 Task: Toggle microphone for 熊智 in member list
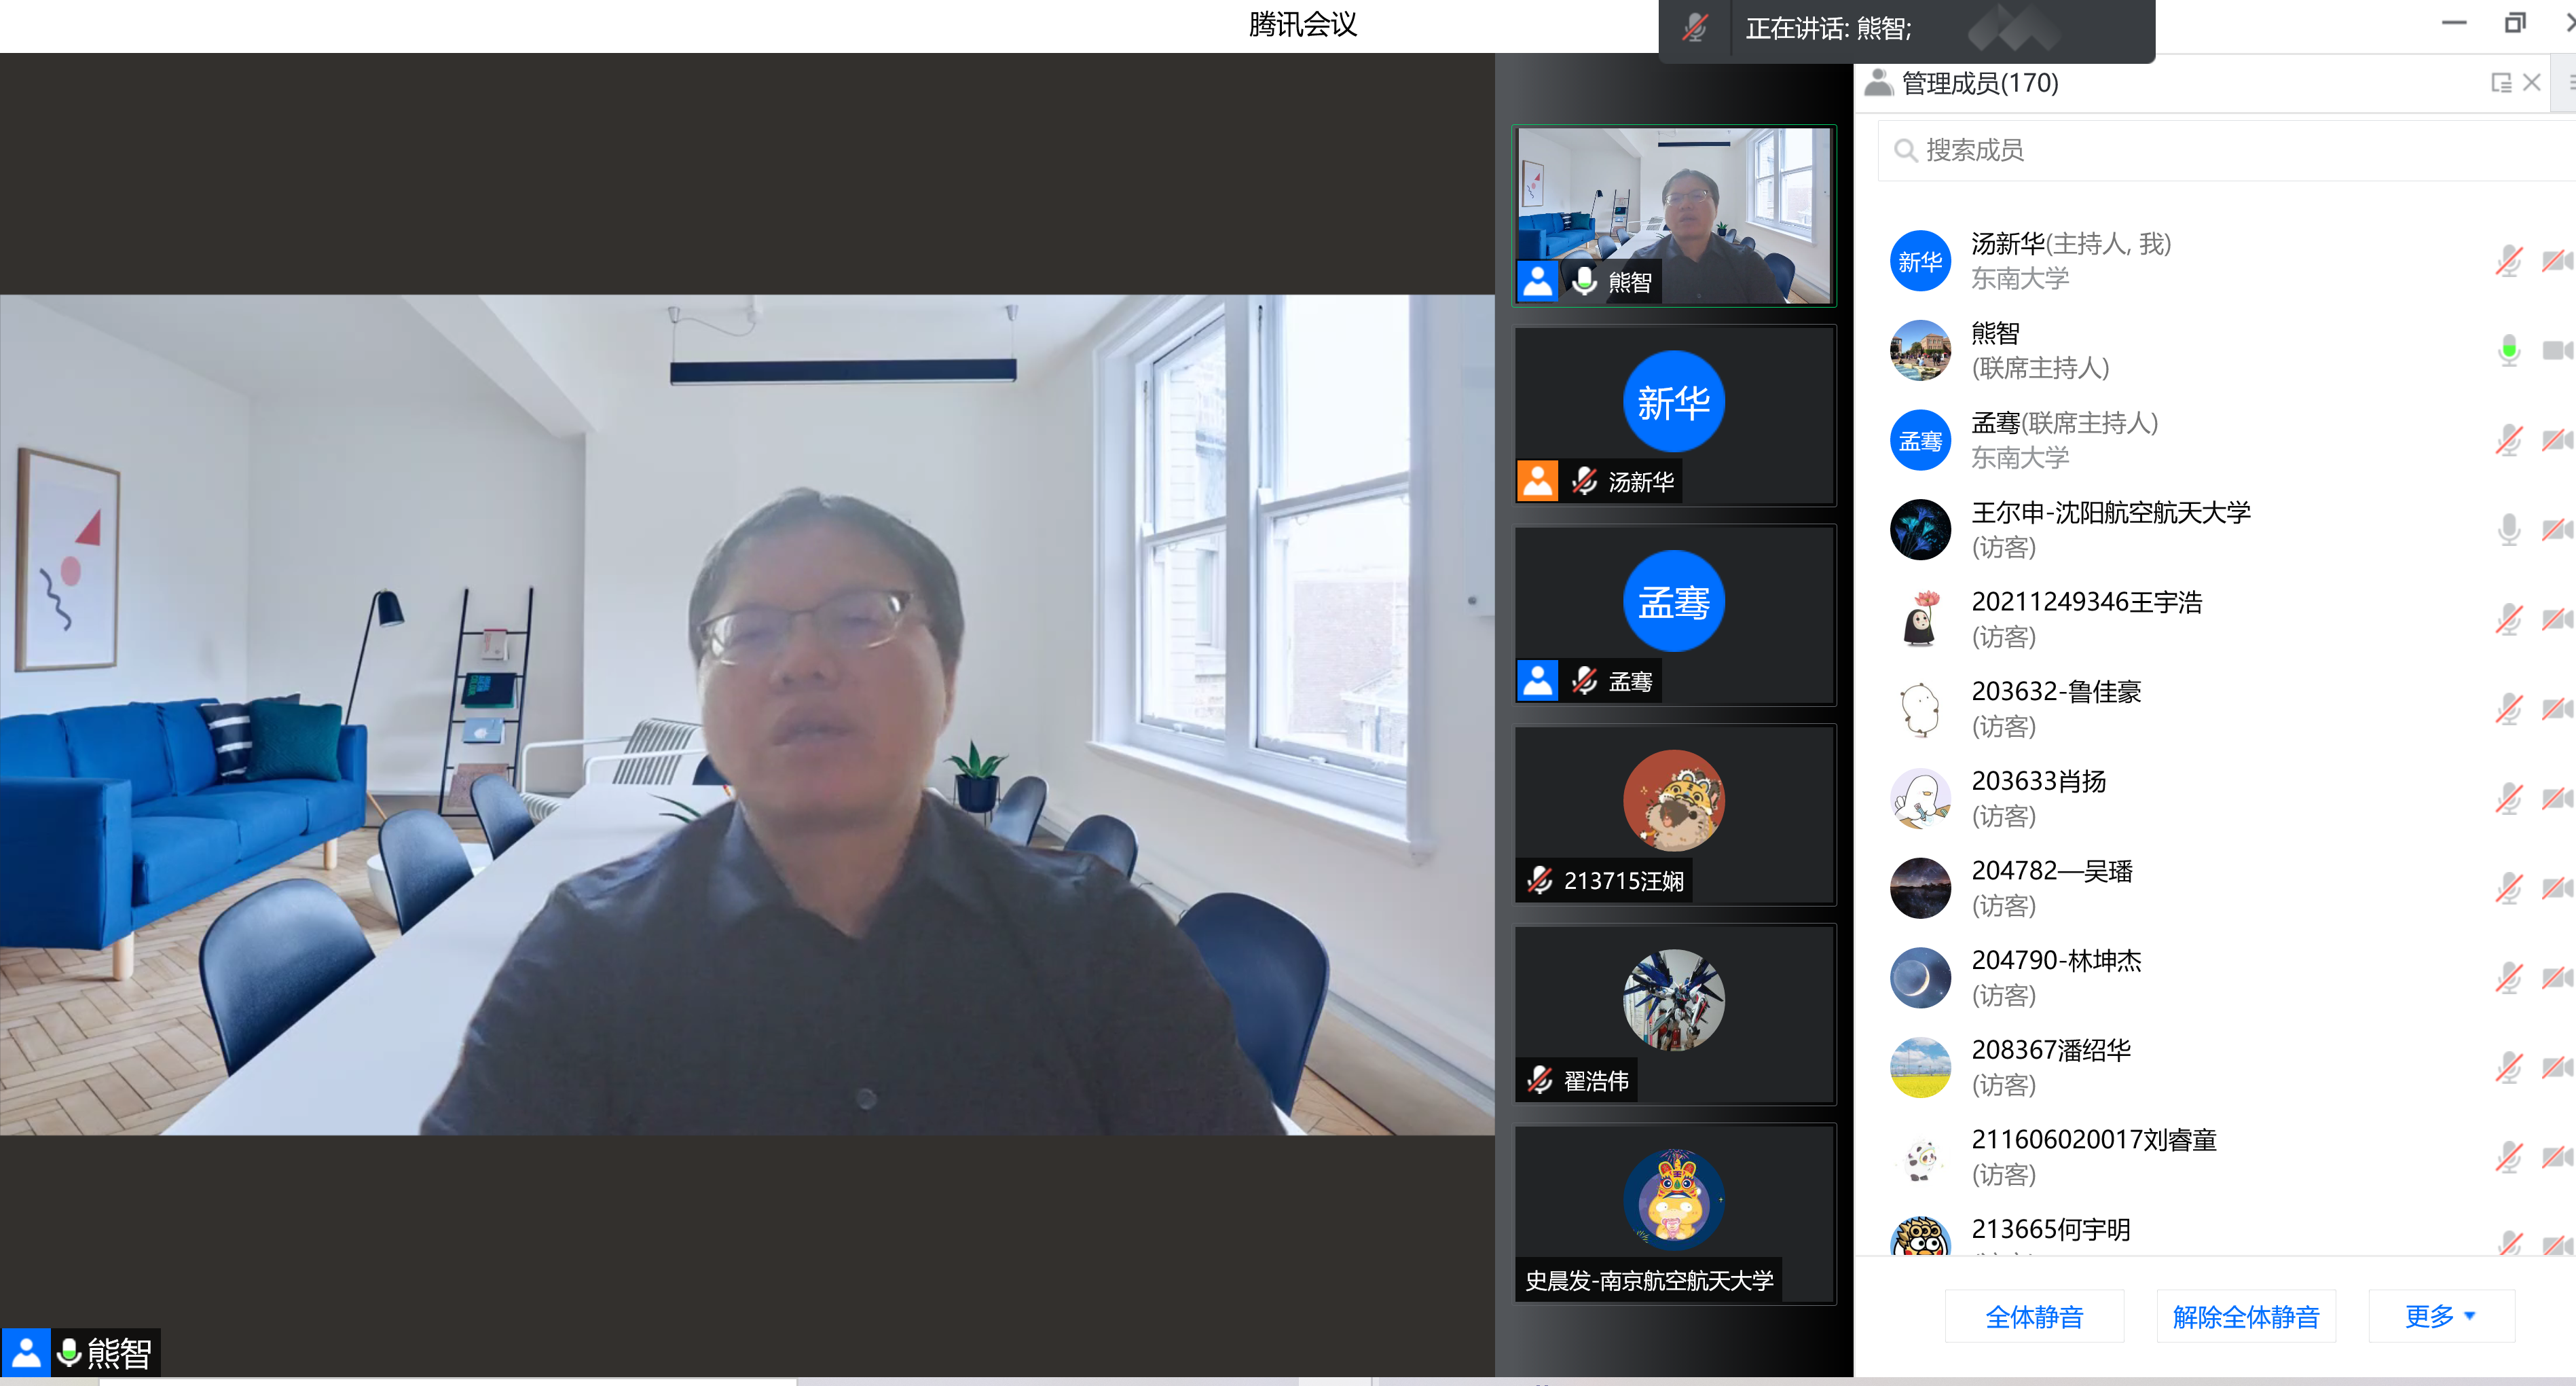click(x=2508, y=350)
